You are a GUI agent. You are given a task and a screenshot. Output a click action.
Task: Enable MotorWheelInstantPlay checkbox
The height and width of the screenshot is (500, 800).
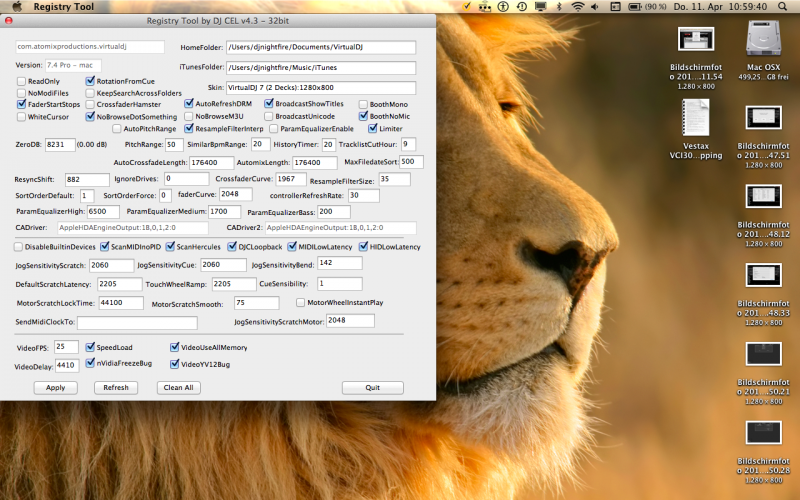click(300, 302)
